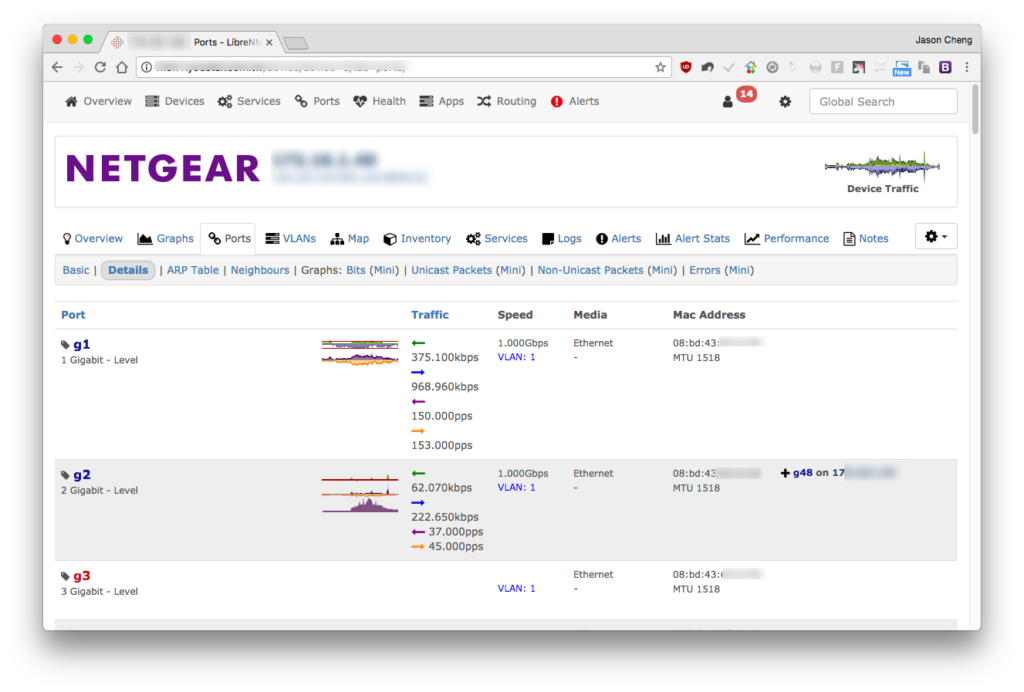The width and height of the screenshot is (1024, 692).
Task: Switch to the Inventory tab
Action: pyautogui.click(x=417, y=239)
